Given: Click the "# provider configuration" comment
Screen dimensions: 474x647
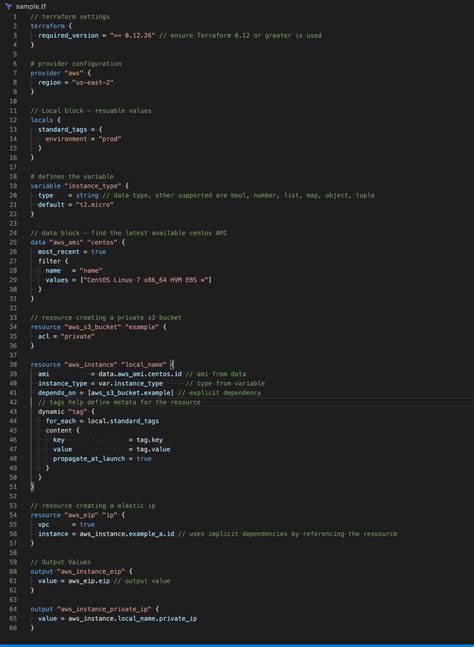Looking at the screenshot, I should [75, 64].
